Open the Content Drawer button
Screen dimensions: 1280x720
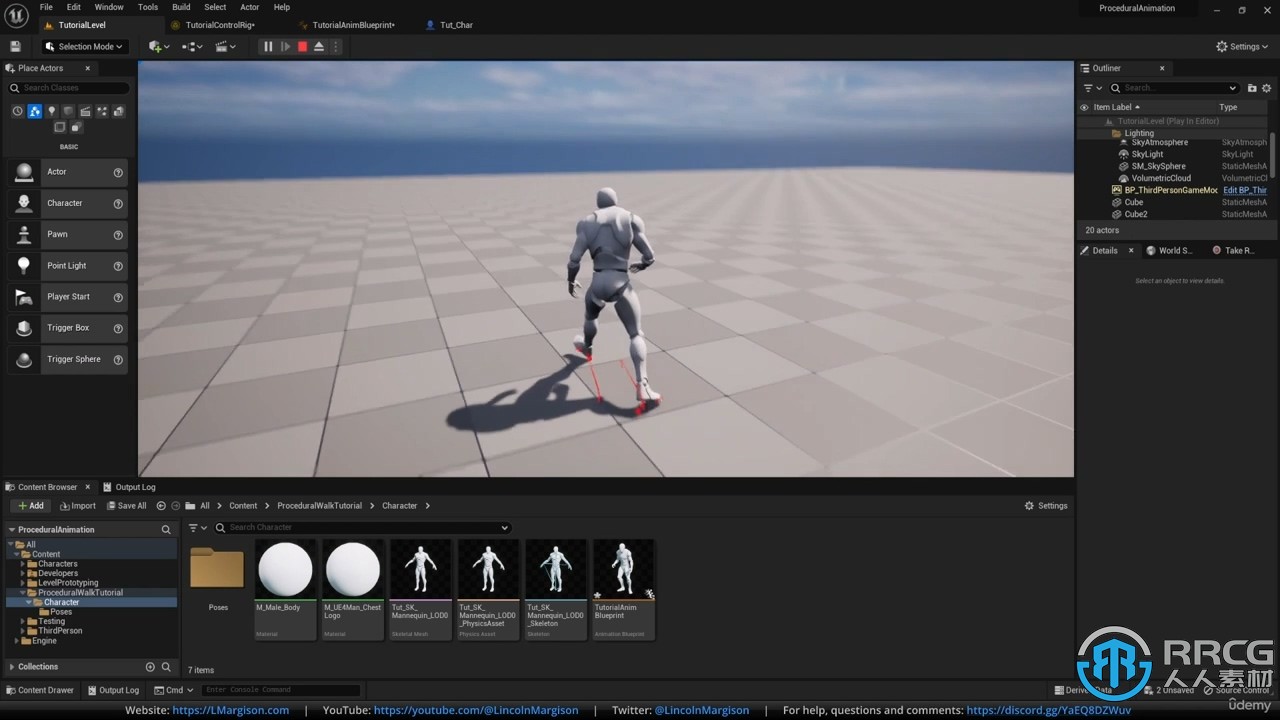[40, 690]
